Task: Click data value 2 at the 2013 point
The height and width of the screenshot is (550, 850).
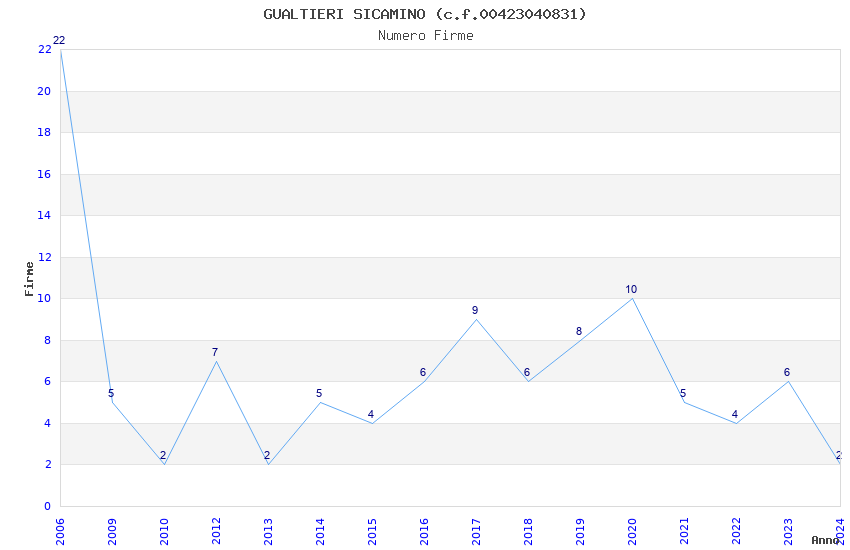Action: [267, 455]
